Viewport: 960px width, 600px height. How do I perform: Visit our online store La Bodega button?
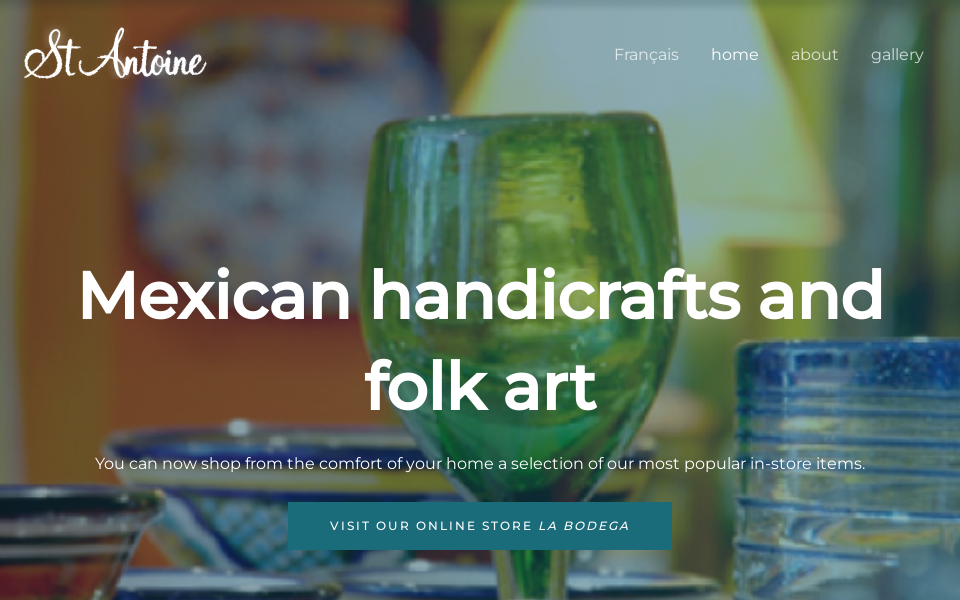pyautogui.click(x=480, y=526)
